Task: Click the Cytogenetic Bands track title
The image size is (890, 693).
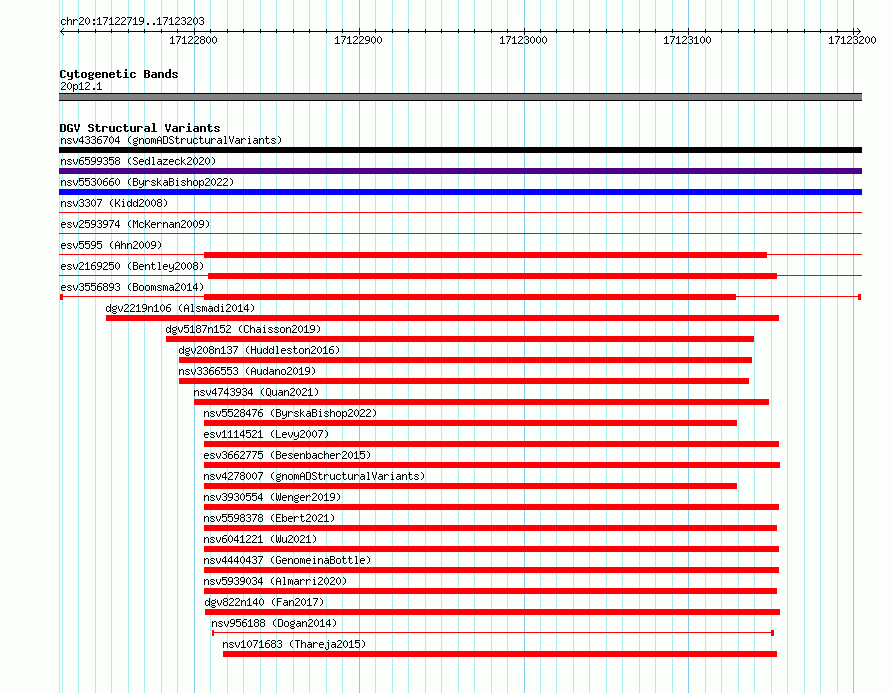Action: point(119,74)
